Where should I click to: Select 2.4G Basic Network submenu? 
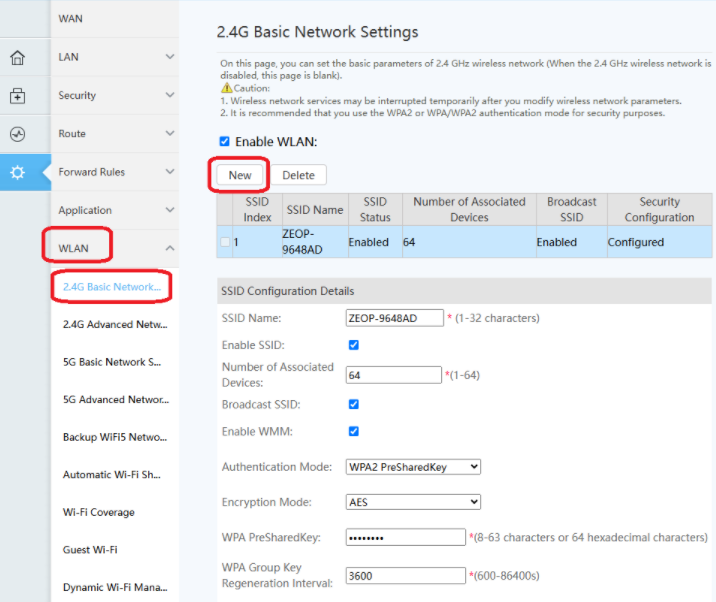[112, 287]
